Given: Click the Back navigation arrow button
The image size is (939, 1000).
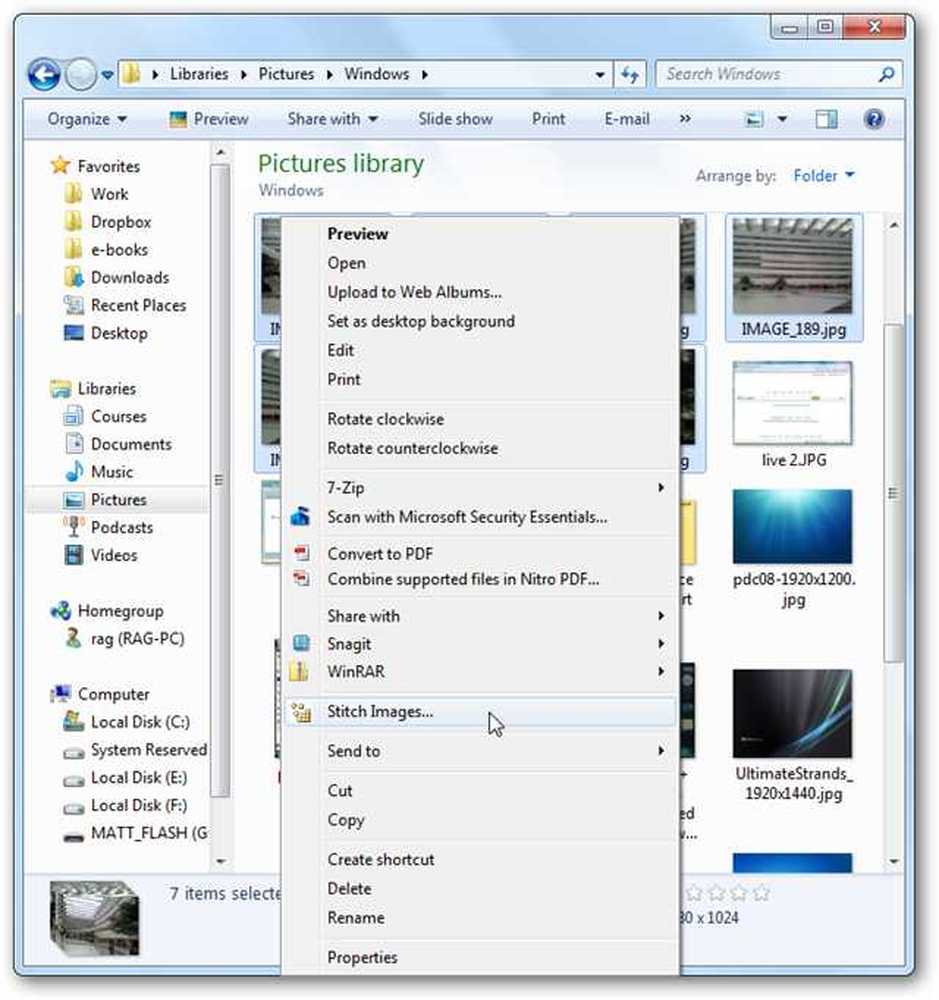Looking at the screenshot, I should (x=43, y=75).
